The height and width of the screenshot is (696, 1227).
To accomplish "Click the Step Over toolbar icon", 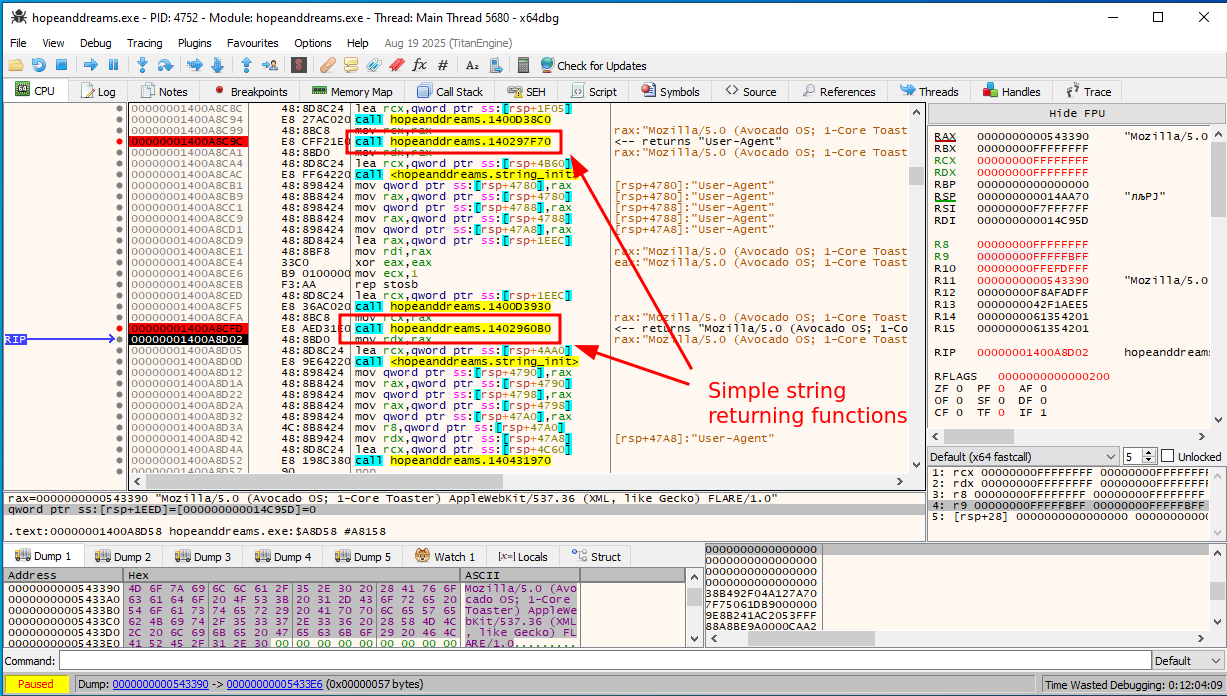I will click(166, 65).
